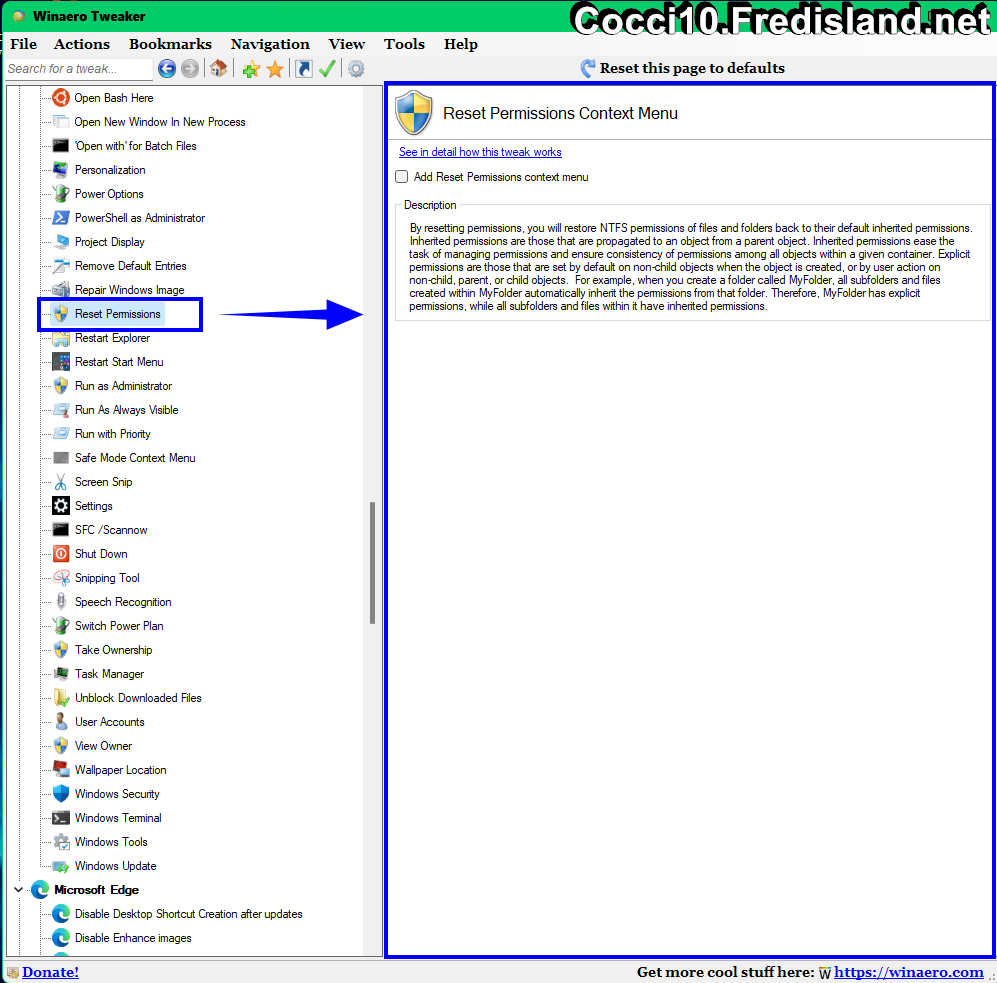
Task: Select Windows Update tree item
Action: point(116,866)
